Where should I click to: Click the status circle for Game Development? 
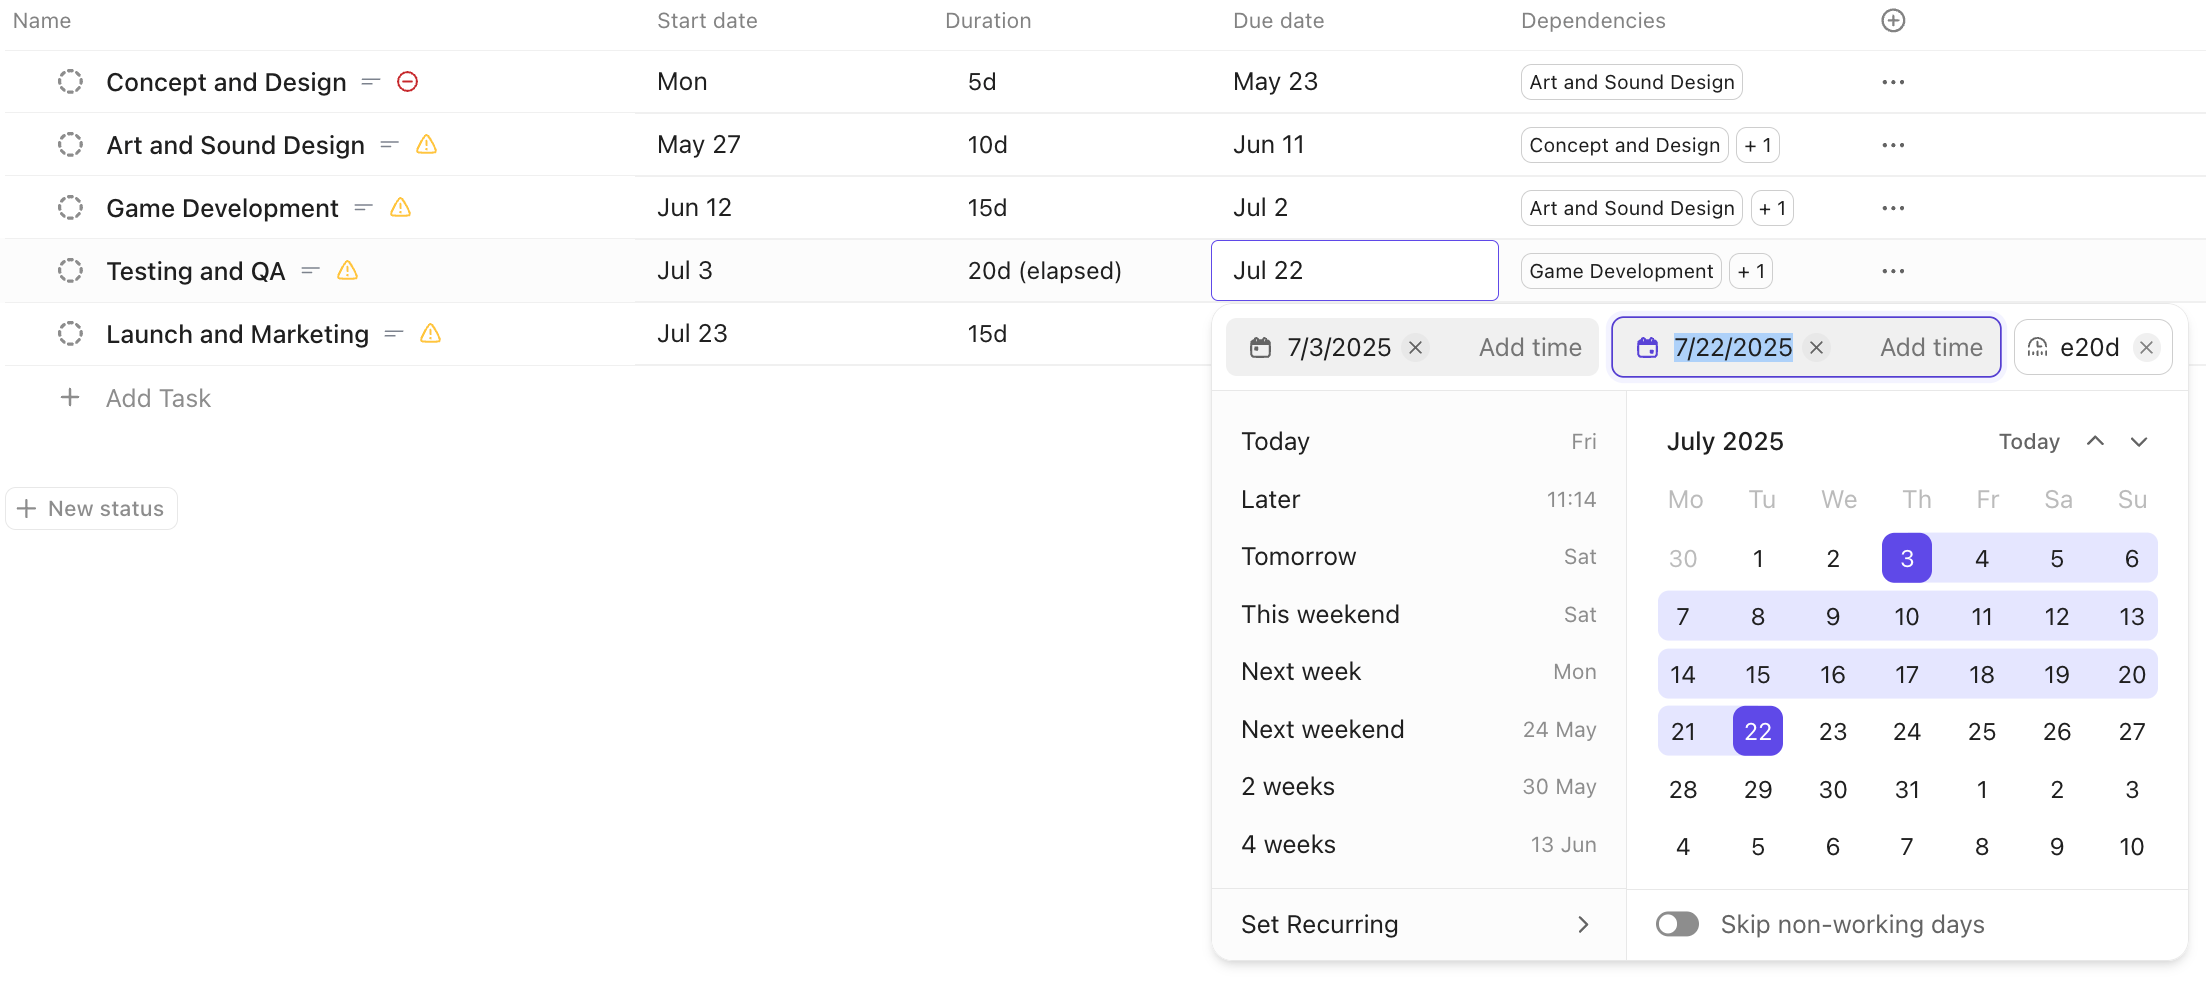click(70, 208)
